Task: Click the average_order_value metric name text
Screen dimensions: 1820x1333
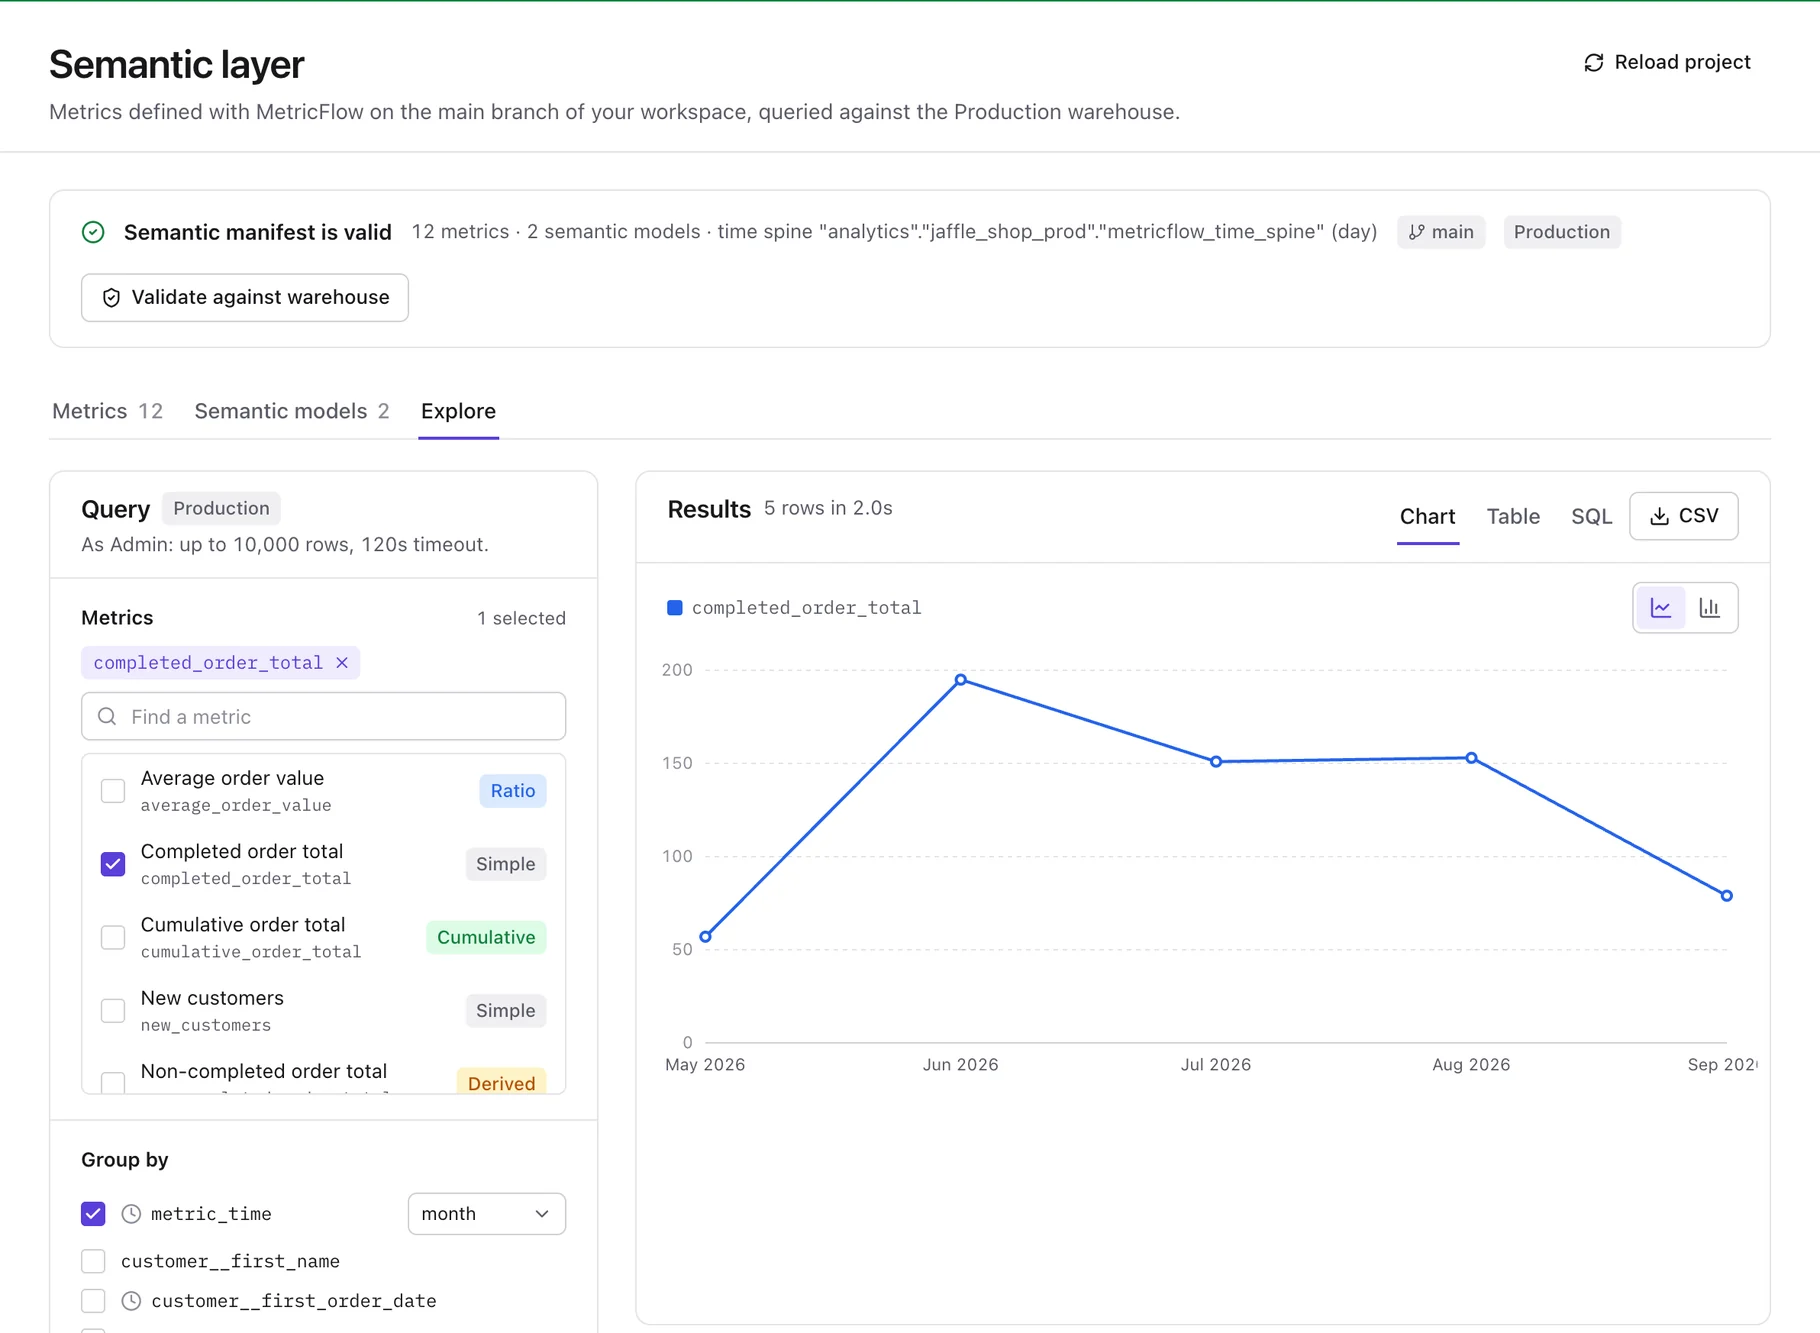Action: coord(236,805)
